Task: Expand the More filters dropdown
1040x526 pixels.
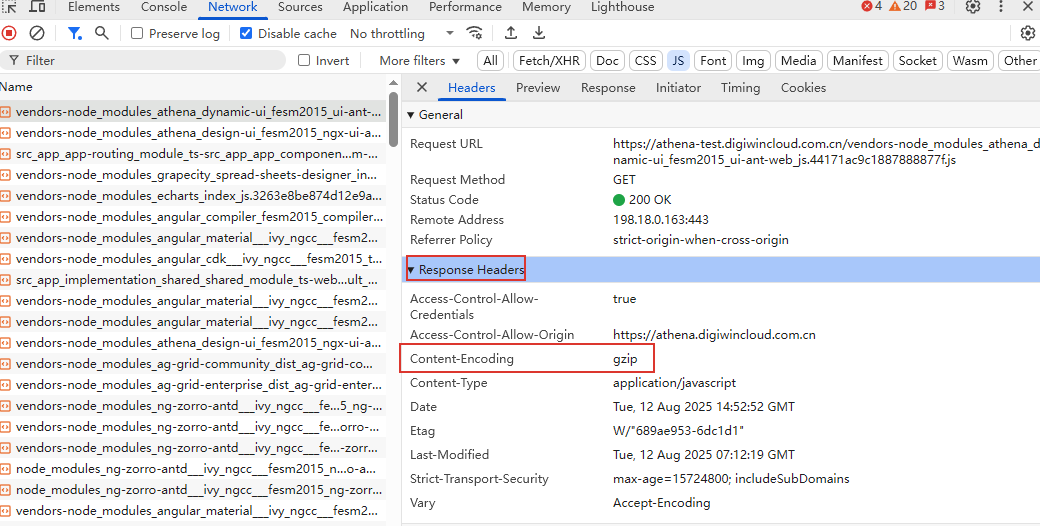Action: pyautogui.click(x=419, y=61)
